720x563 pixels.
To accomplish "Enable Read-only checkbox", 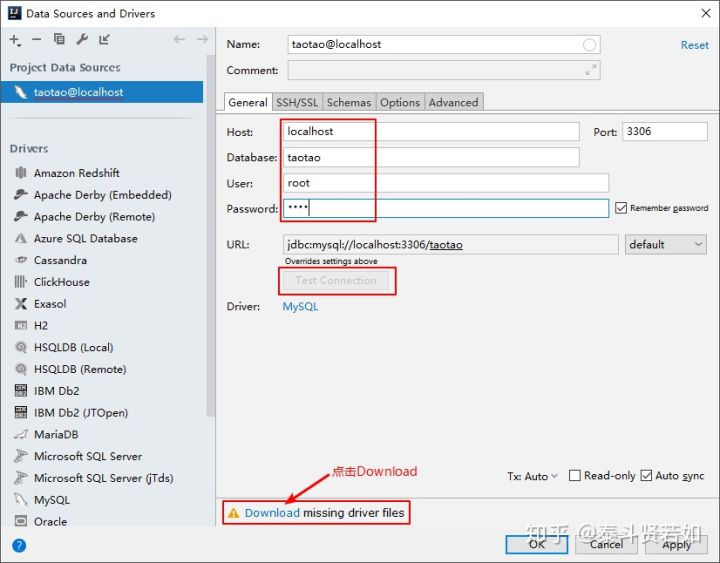I will (574, 475).
